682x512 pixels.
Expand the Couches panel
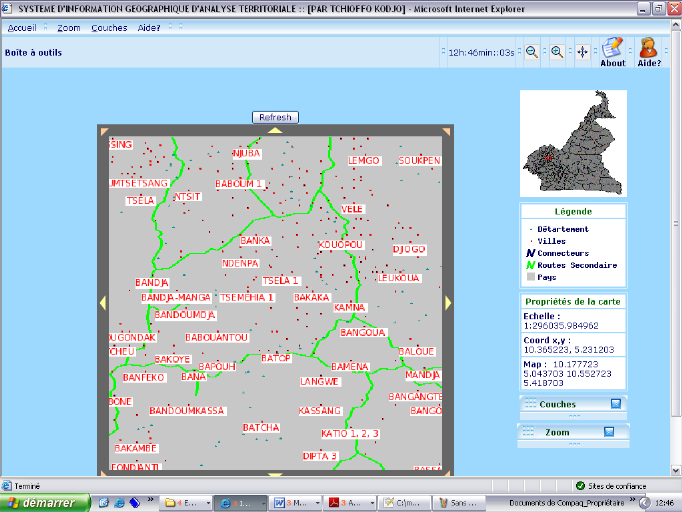[615, 404]
